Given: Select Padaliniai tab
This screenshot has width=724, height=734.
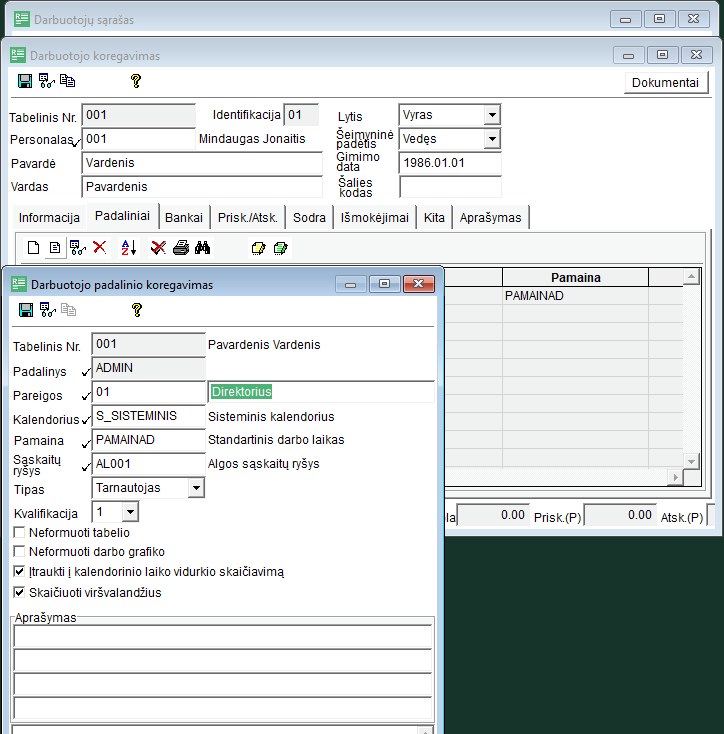Looking at the screenshot, I should 122,216.
